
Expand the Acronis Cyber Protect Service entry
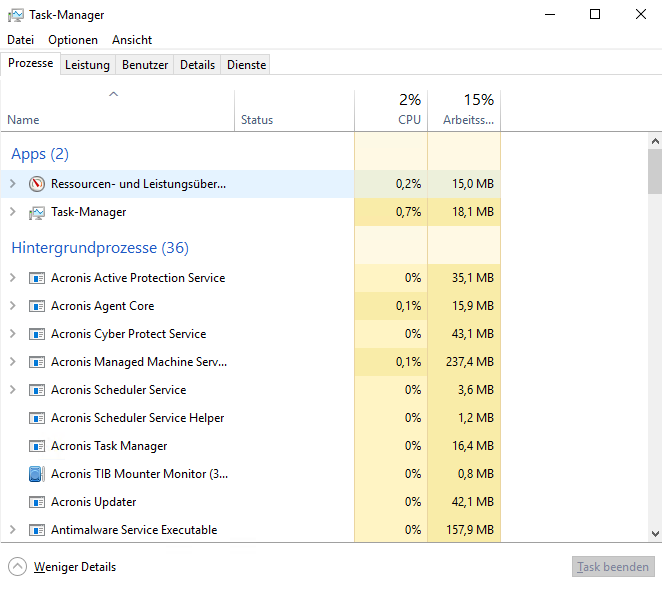tap(13, 334)
